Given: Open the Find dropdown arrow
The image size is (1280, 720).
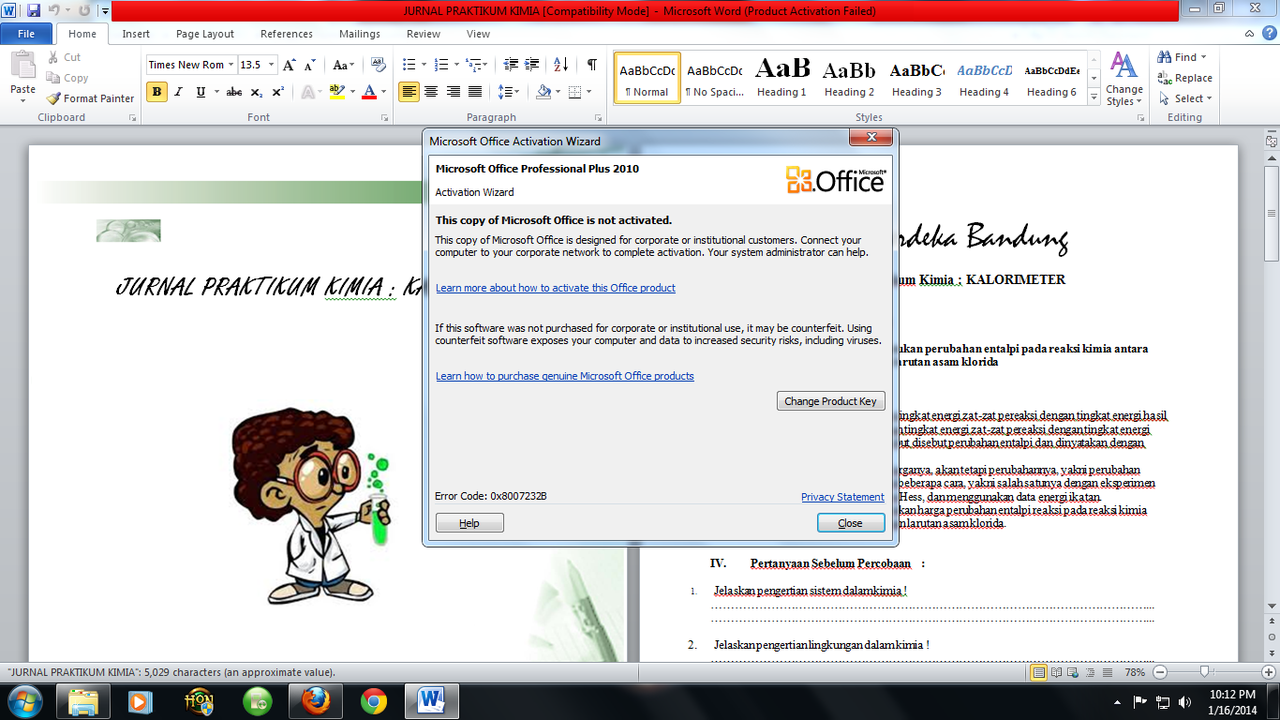Looking at the screenshot, I should point(1203,58).
